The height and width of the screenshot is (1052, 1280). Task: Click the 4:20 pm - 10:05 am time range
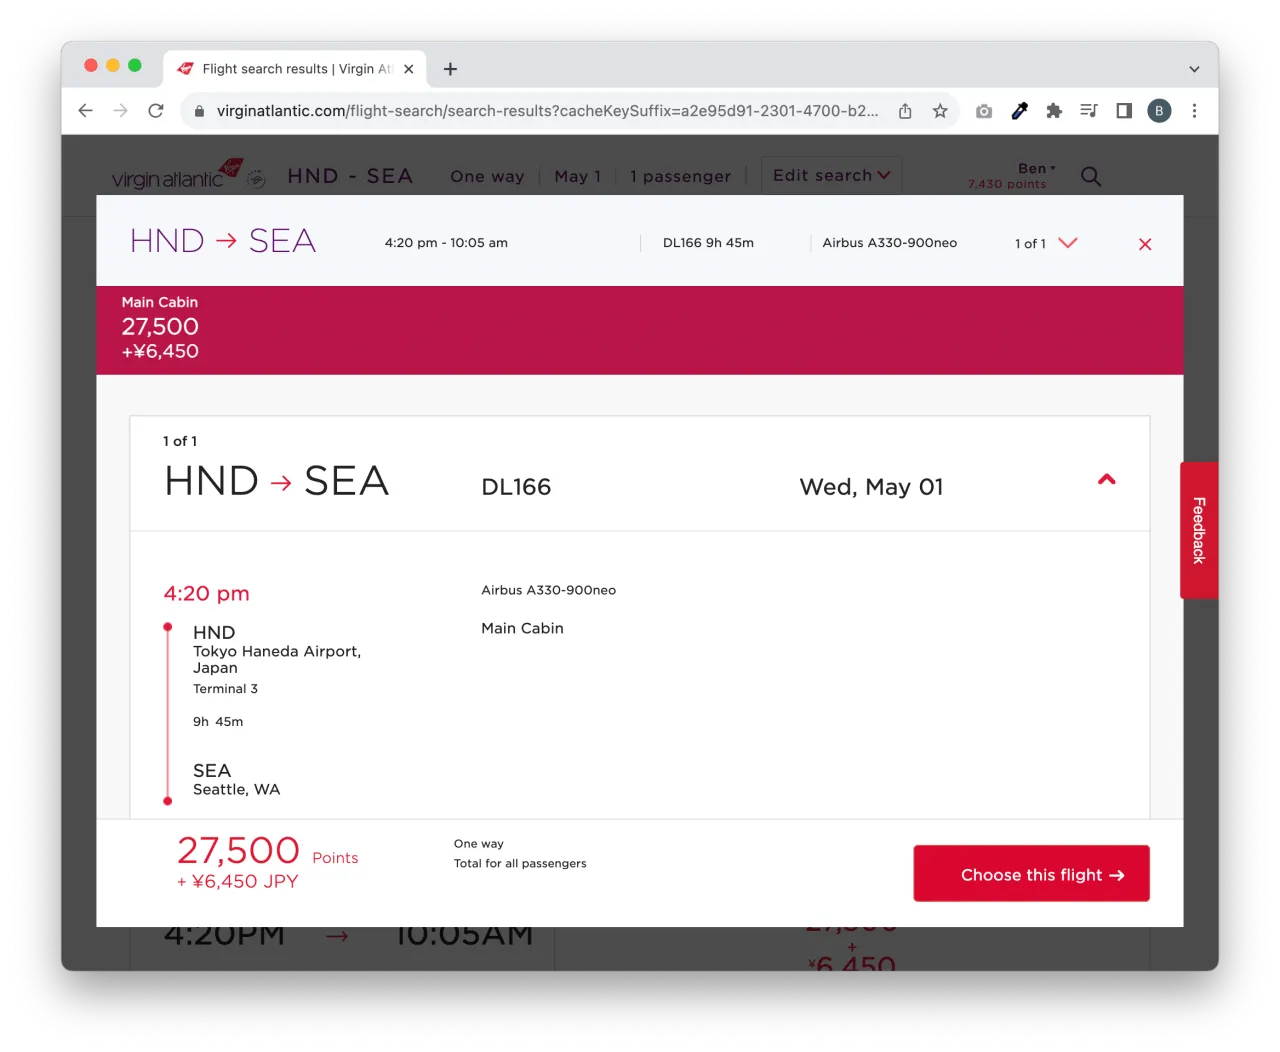tap(446, 243)
